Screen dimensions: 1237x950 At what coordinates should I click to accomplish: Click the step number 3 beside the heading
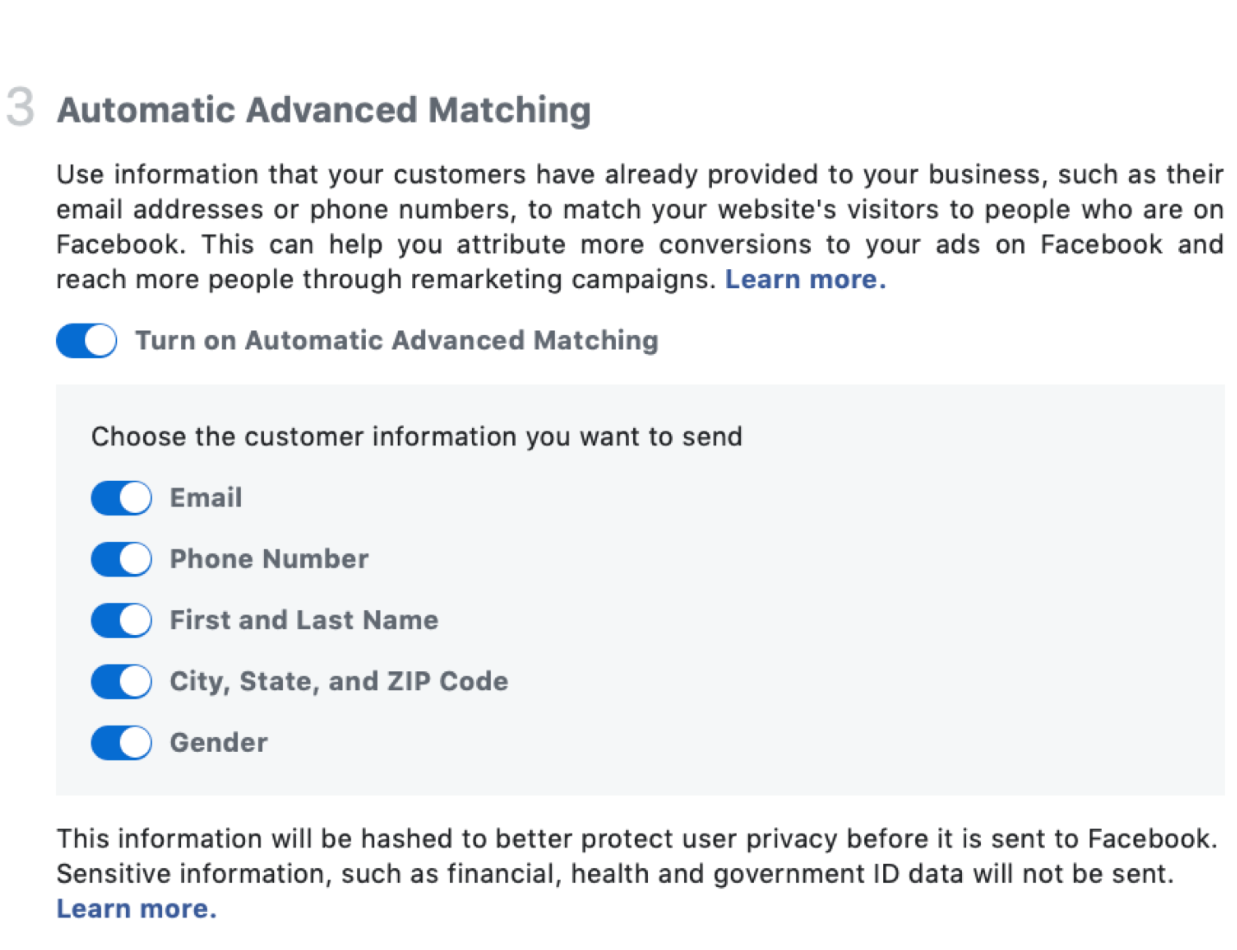pos(20,108)
